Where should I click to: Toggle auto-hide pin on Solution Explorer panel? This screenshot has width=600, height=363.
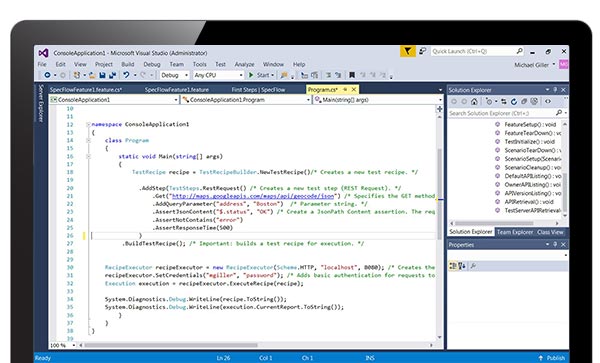coord(555,90)
